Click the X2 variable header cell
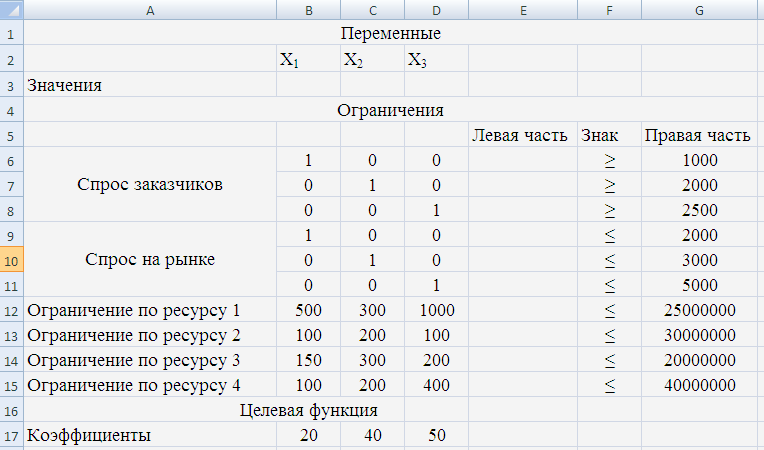The width and height of the screenshot is (764, 450). [x=372, y=59]
